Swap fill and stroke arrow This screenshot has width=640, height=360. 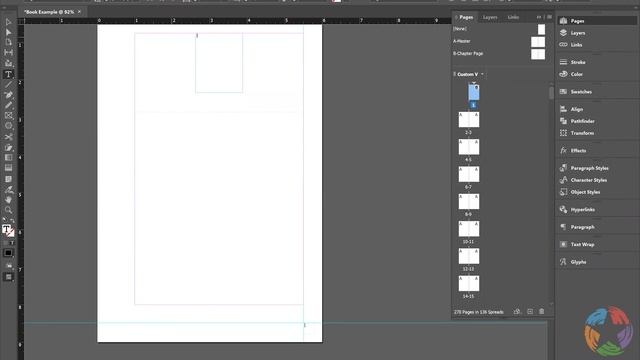[x=12, y=221]
